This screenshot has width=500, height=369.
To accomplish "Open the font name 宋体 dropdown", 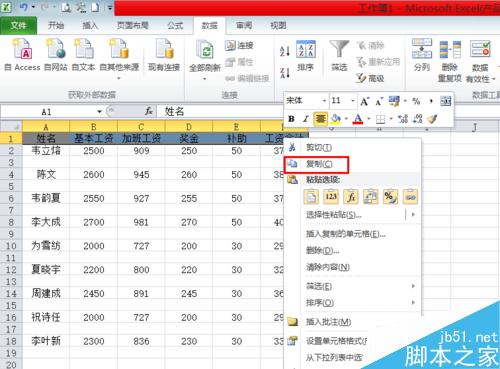I will [x=324, y=101].
